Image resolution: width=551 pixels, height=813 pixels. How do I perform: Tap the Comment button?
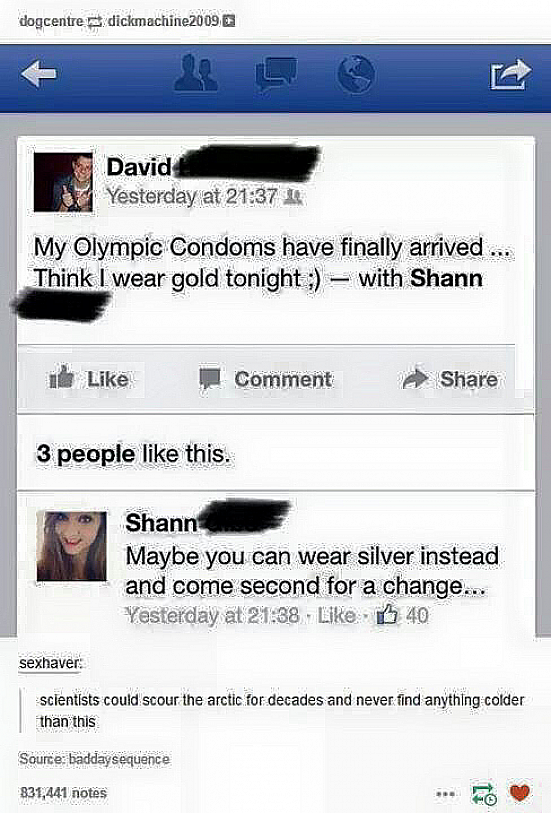(x=265, y=379)
